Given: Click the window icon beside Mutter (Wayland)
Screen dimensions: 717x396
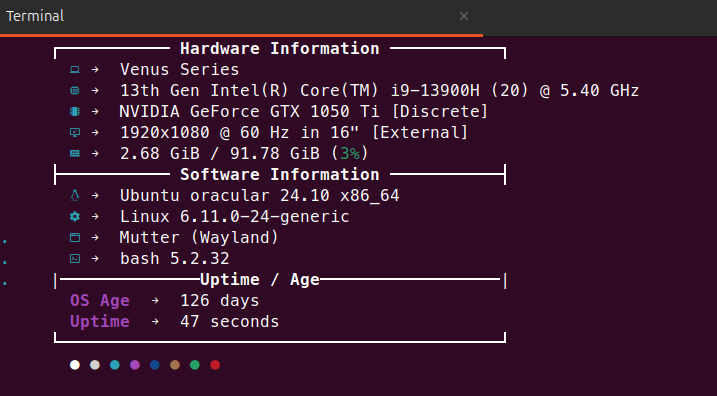Looking at the screenshot, I should tap(75, 237).
